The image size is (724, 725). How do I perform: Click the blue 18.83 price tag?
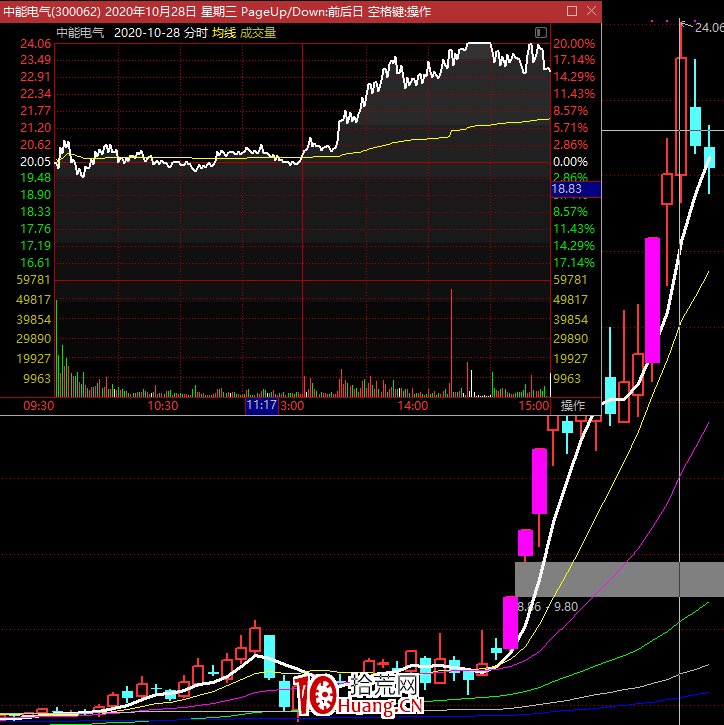[576, 189]
